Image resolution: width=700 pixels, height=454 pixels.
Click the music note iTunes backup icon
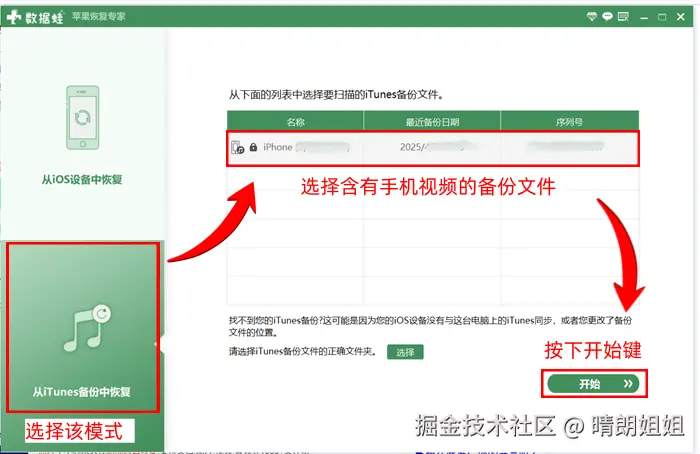point(87,328)
